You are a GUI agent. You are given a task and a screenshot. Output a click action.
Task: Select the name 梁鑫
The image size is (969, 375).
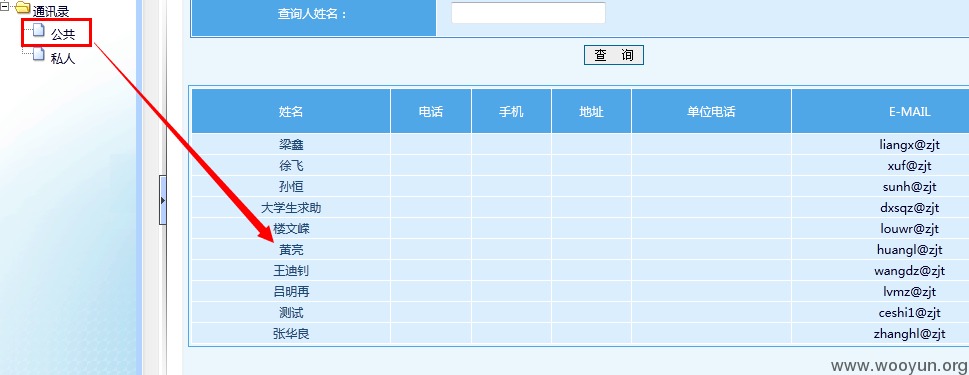click(x=291, y=145)
